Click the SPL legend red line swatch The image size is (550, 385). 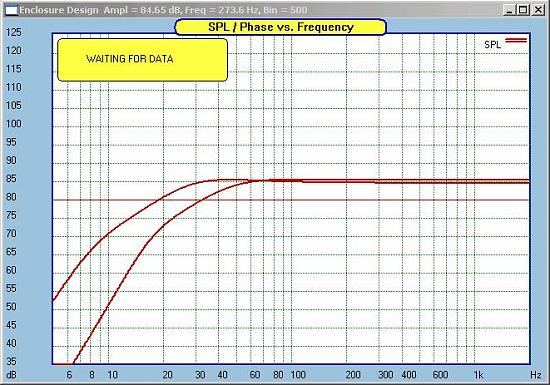click(x=516, y=40)
